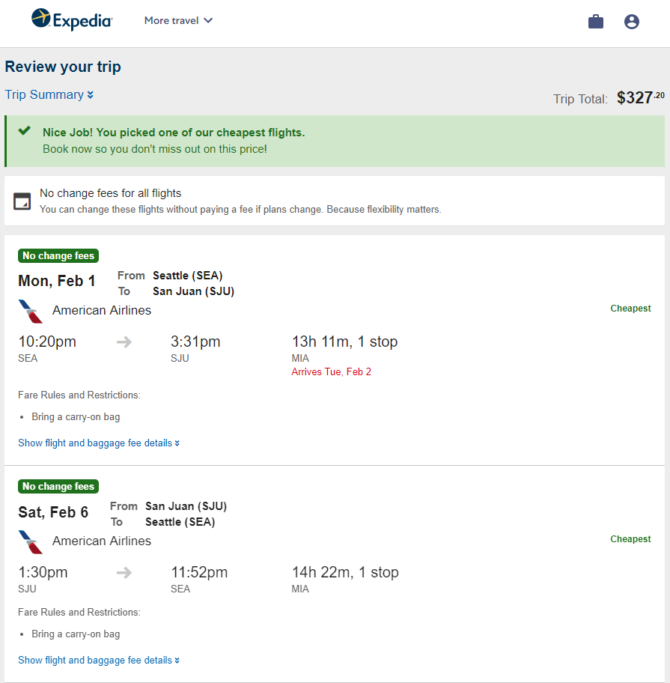The width and height of the screenshot is (670, 683).
Task: Click American Airlines logo on Feb 1 flight
Action: click(30, 311)
